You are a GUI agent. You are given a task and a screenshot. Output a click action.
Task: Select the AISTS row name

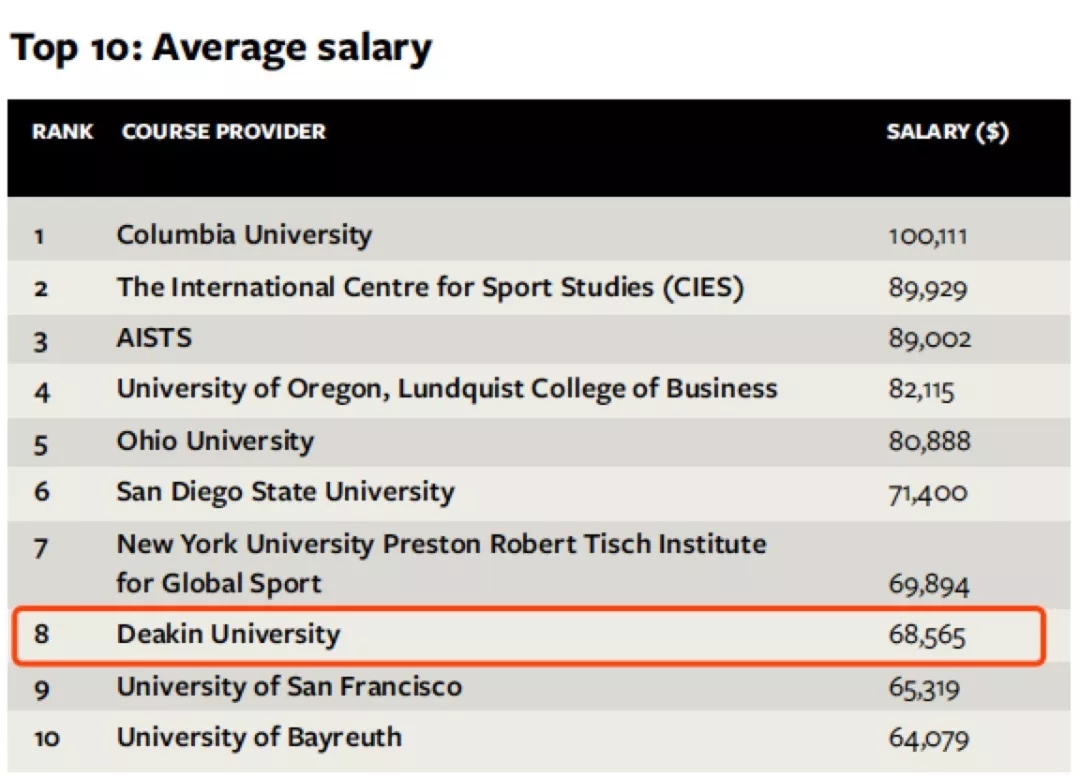[154, 338]
